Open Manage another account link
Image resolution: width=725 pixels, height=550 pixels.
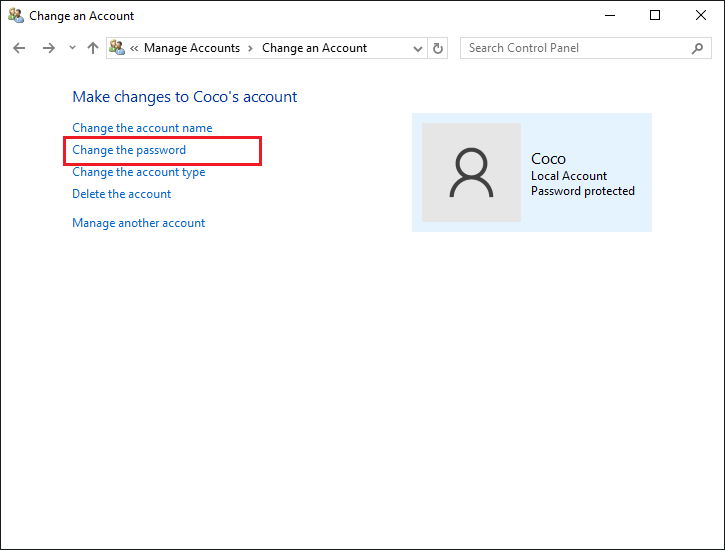click(139, 223)
